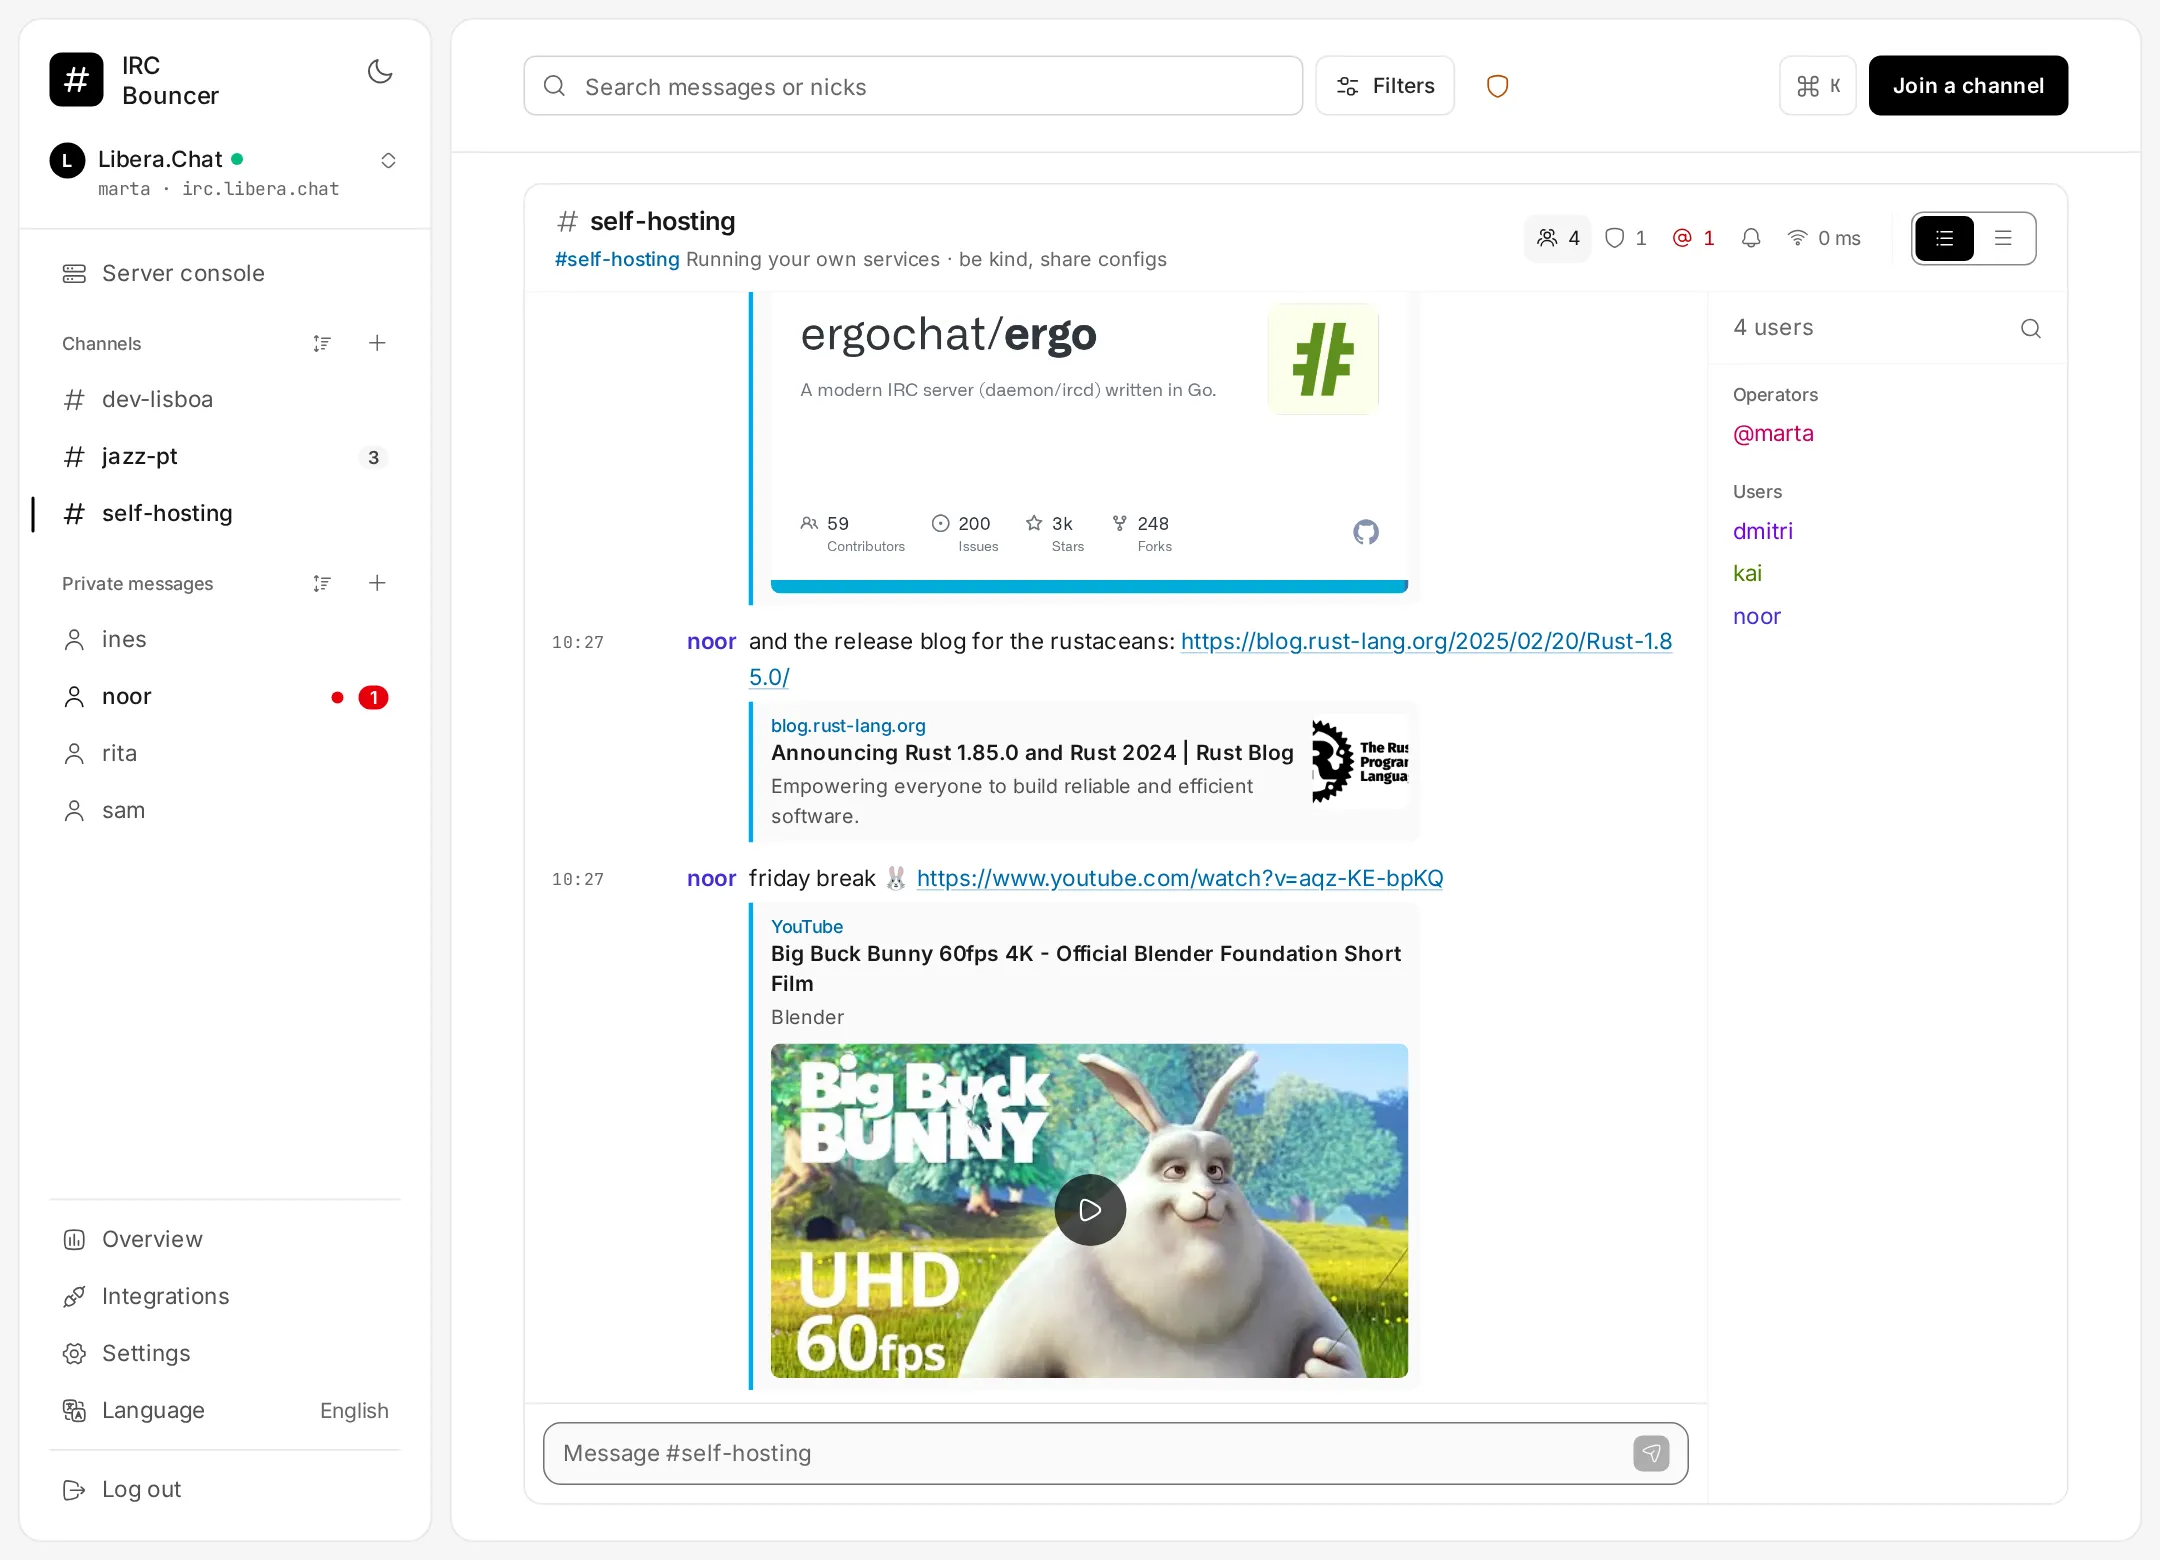Select user dmitri in user list
This screenshot has height=1560, width=2160.
point(1763,531)
